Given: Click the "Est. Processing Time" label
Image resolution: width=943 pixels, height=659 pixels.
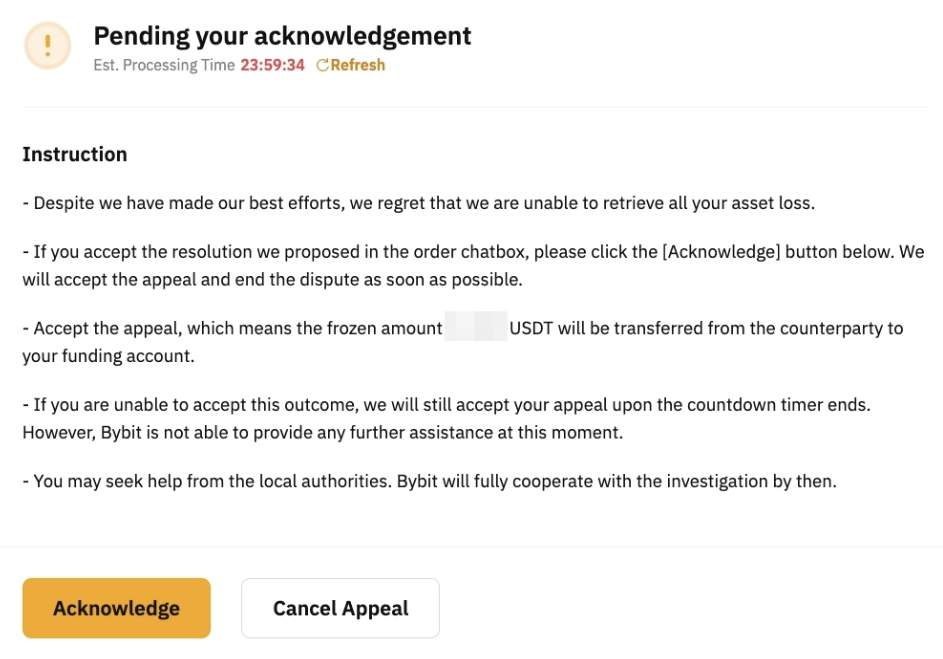Looking at the screenshot, I should point(164,65).
